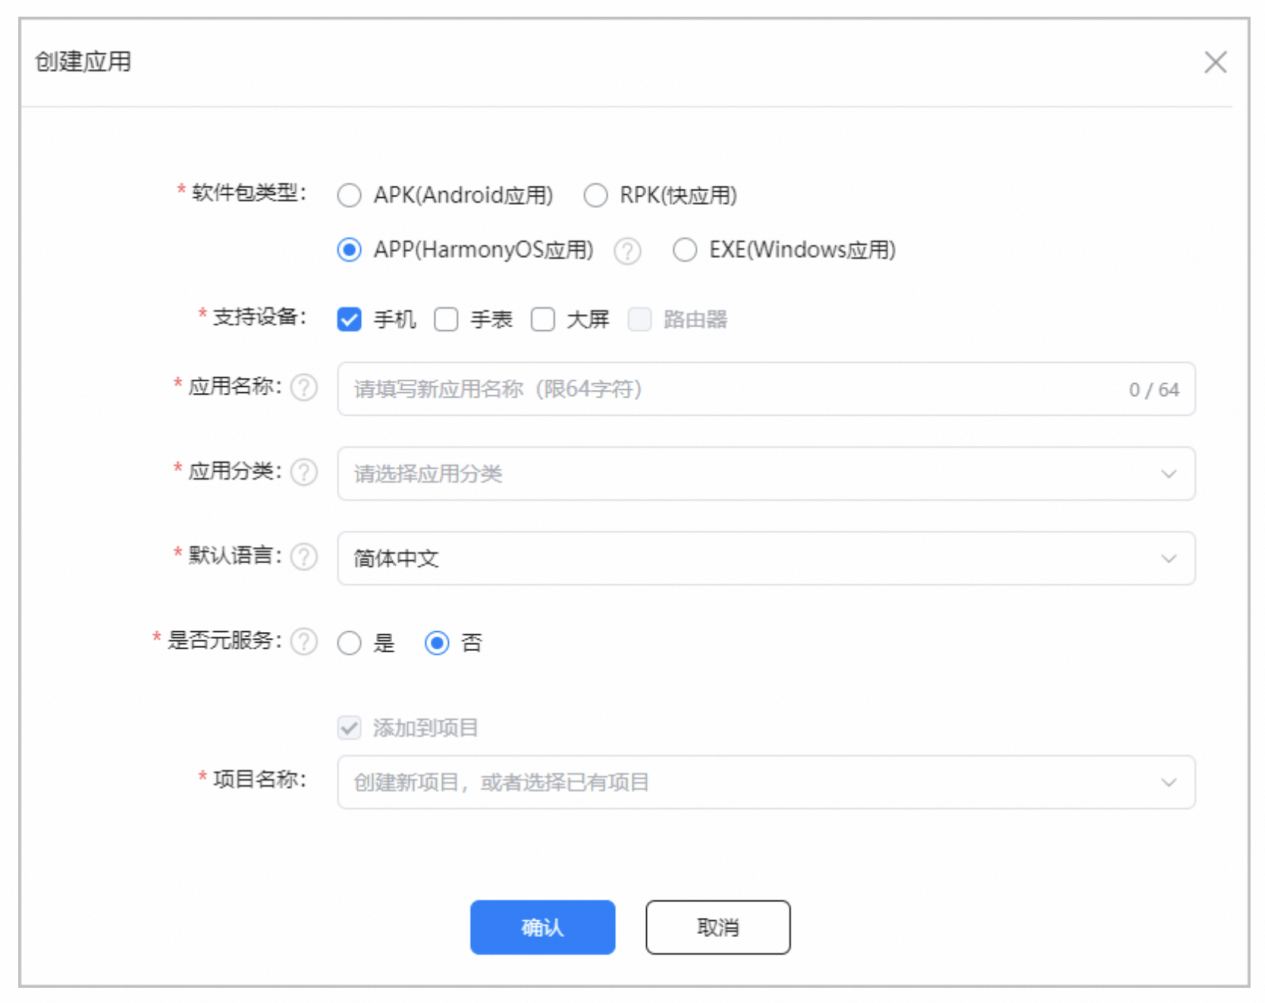Click the 支持设备 label
The height and width of the screenshot is (1003, 1265).
click(x=259, y=317)
